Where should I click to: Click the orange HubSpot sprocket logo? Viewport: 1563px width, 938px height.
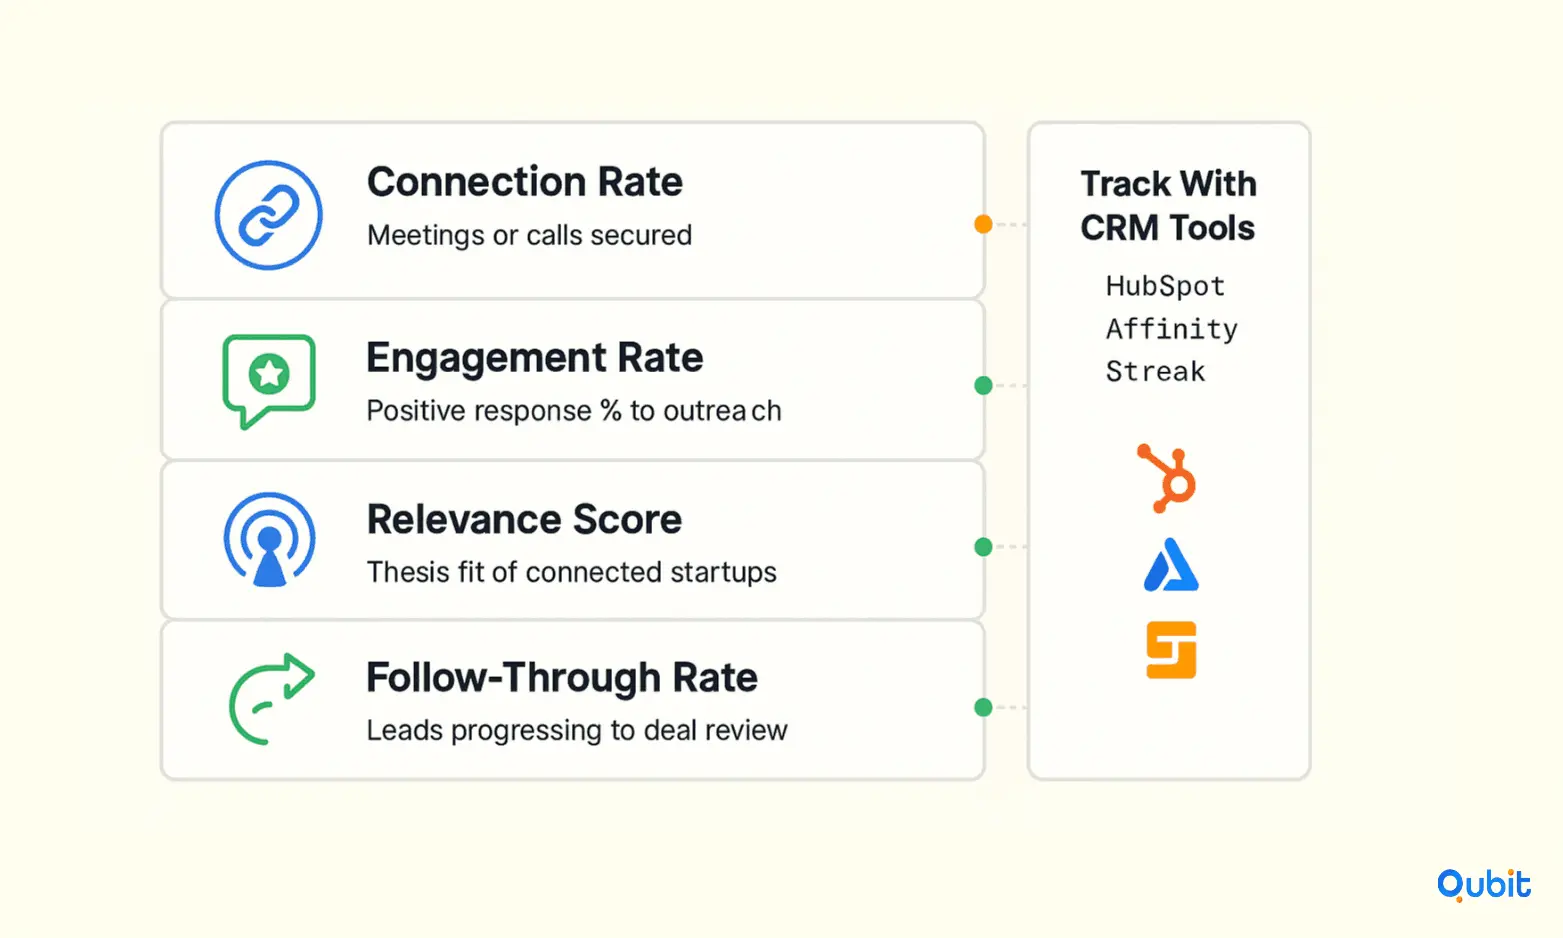(x=1167, y=479)
